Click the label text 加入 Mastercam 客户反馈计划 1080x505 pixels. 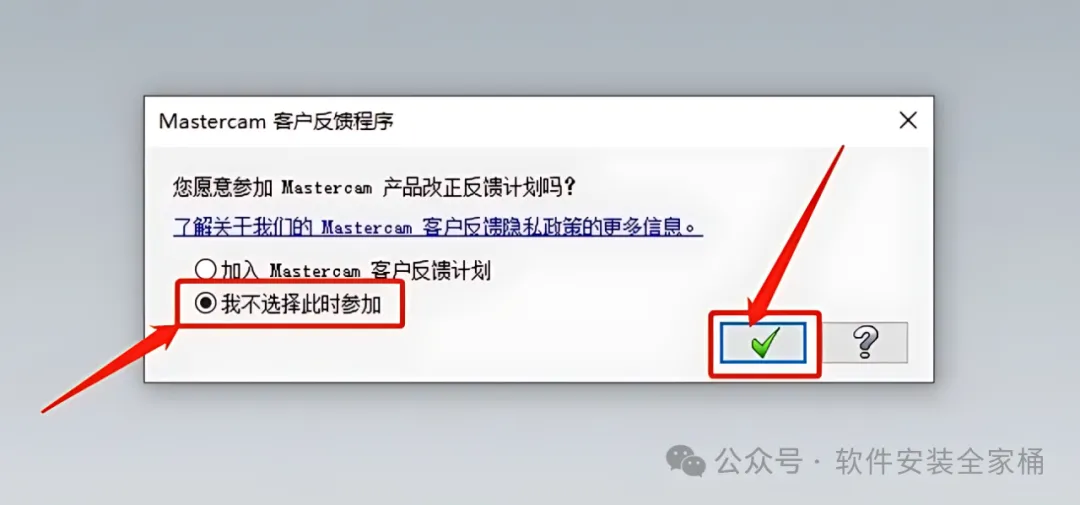coord(356,271)
